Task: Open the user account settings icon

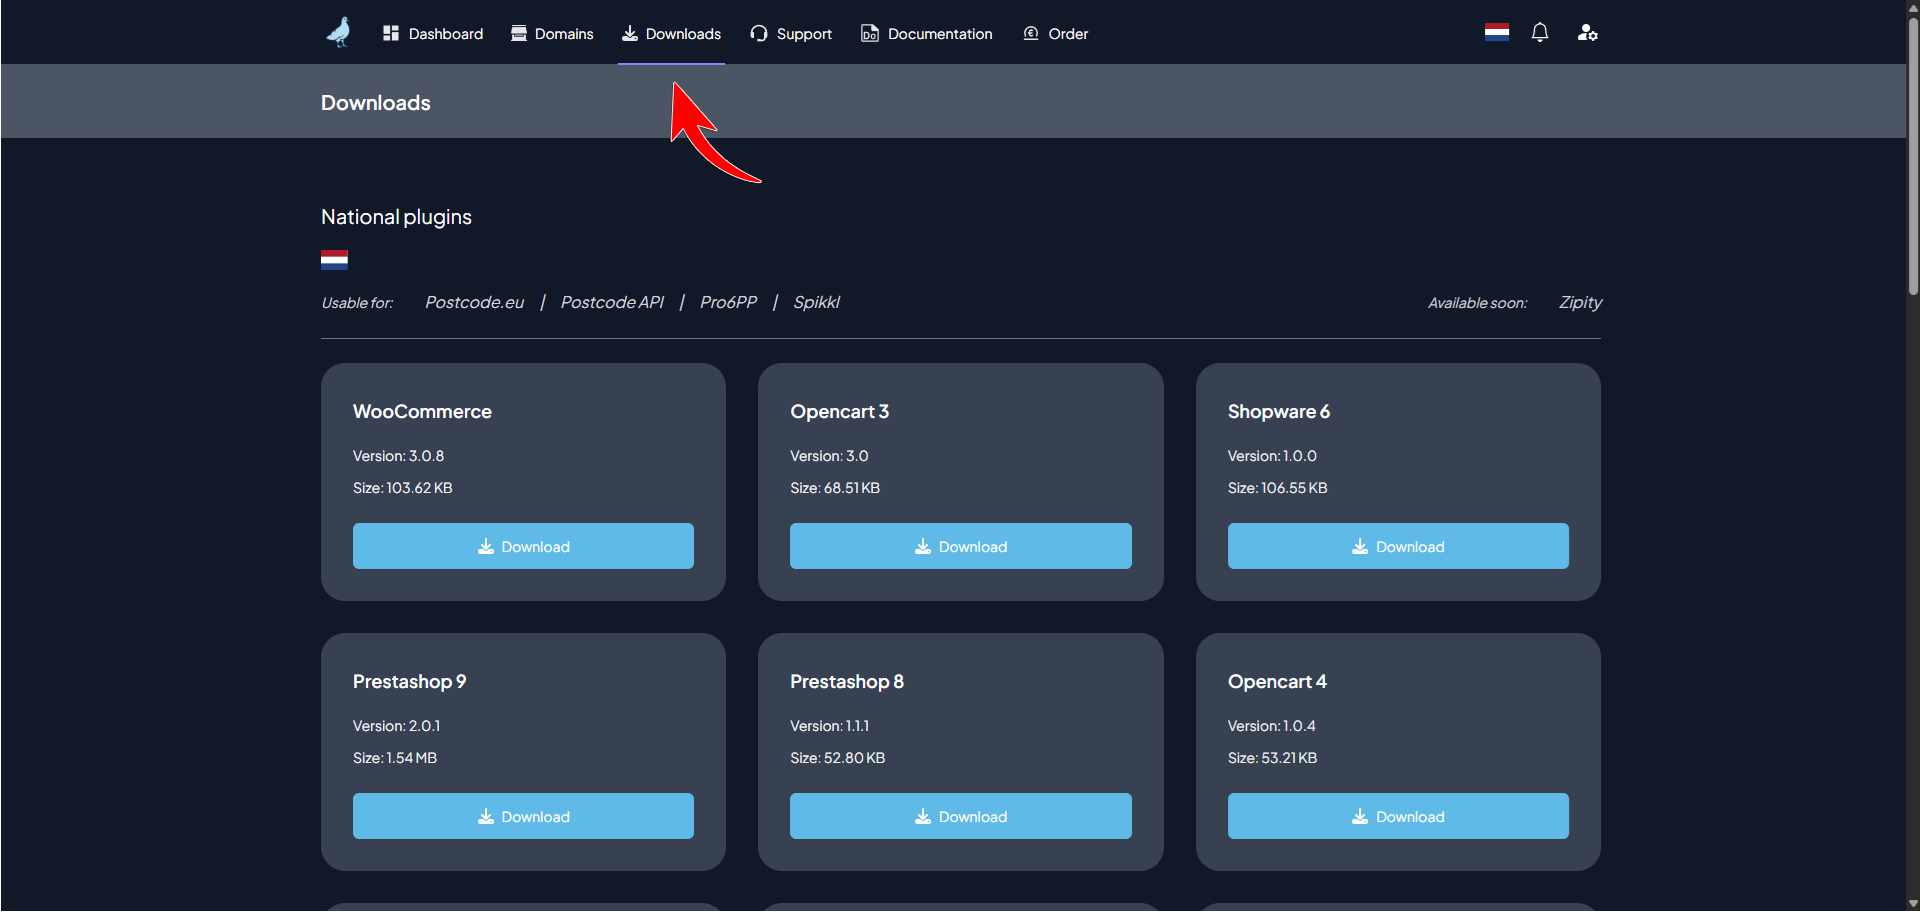Action: click(x=1587, y=33)
